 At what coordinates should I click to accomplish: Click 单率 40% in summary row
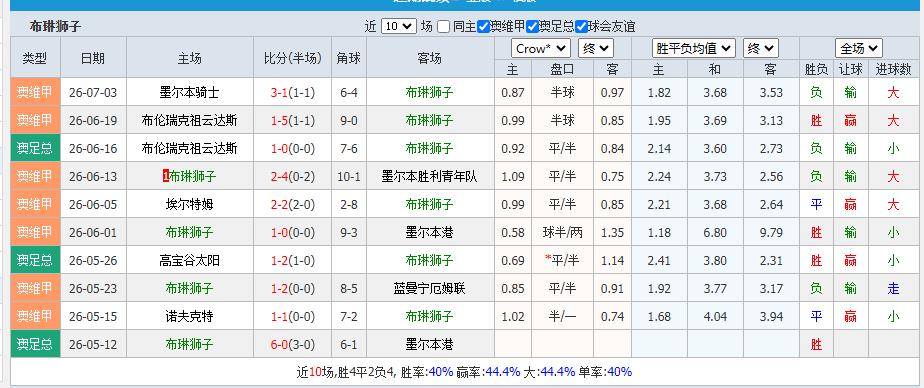tap(619, 372)
